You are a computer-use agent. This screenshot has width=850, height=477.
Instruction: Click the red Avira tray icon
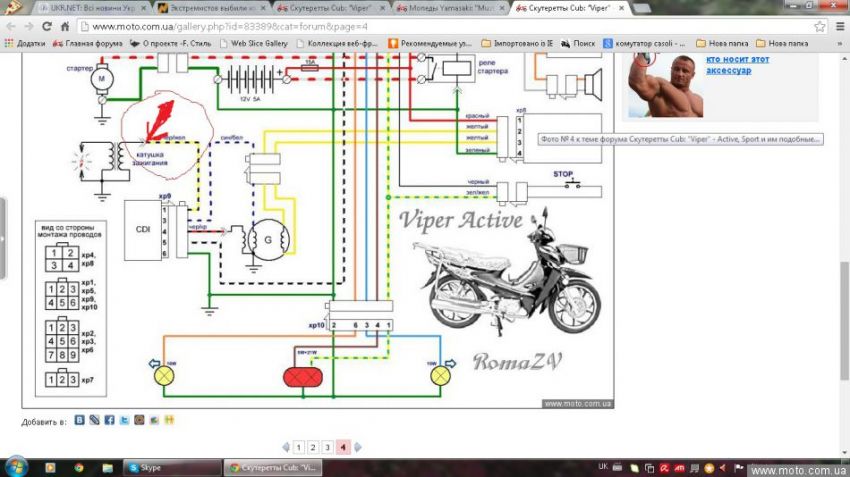click(664, 468)
